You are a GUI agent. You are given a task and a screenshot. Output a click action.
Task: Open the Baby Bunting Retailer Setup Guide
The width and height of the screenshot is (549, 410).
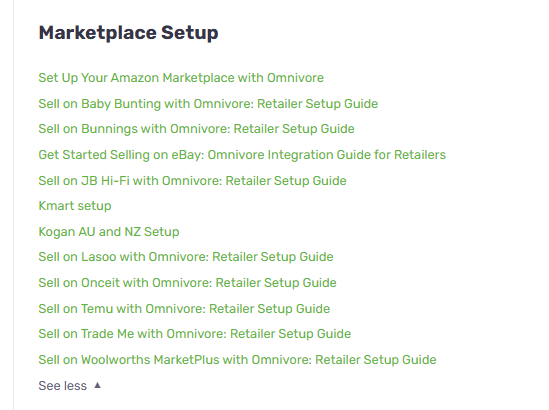tap(208, 104)
